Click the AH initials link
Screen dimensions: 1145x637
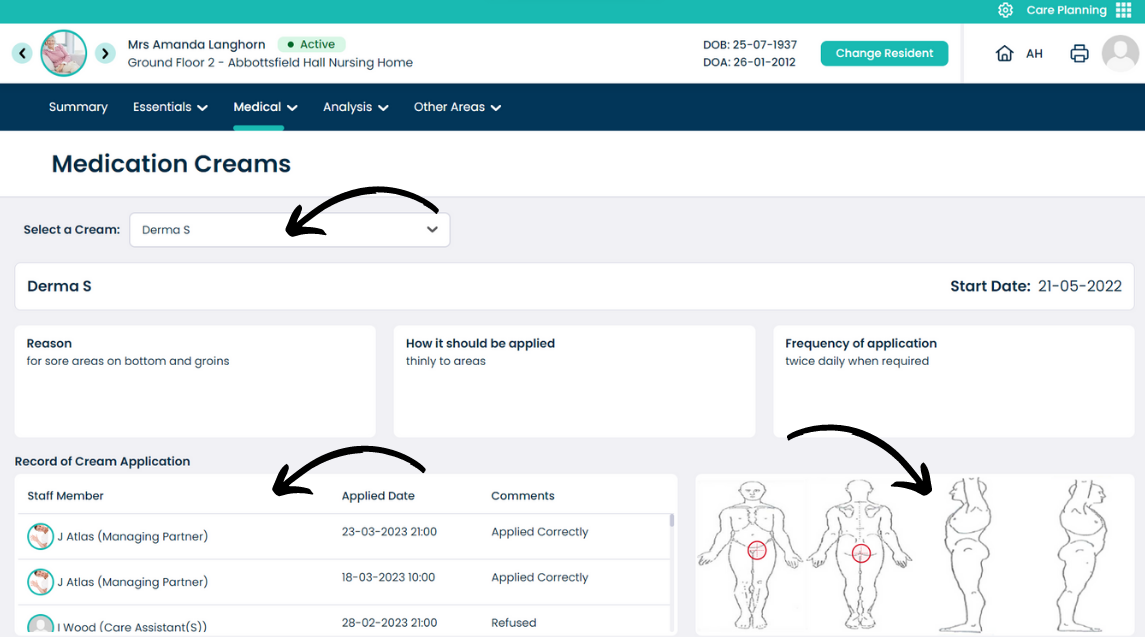(x=1034, y=53)
